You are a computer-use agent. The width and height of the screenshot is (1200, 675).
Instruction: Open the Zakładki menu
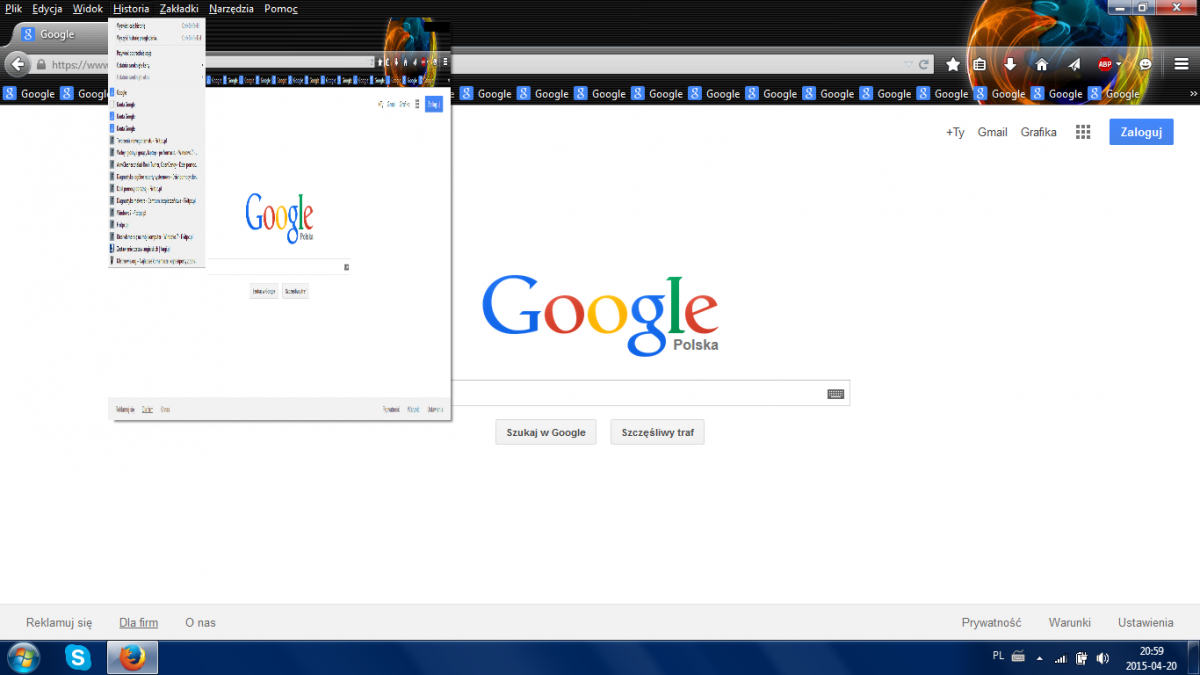click(x=179, y=8)
